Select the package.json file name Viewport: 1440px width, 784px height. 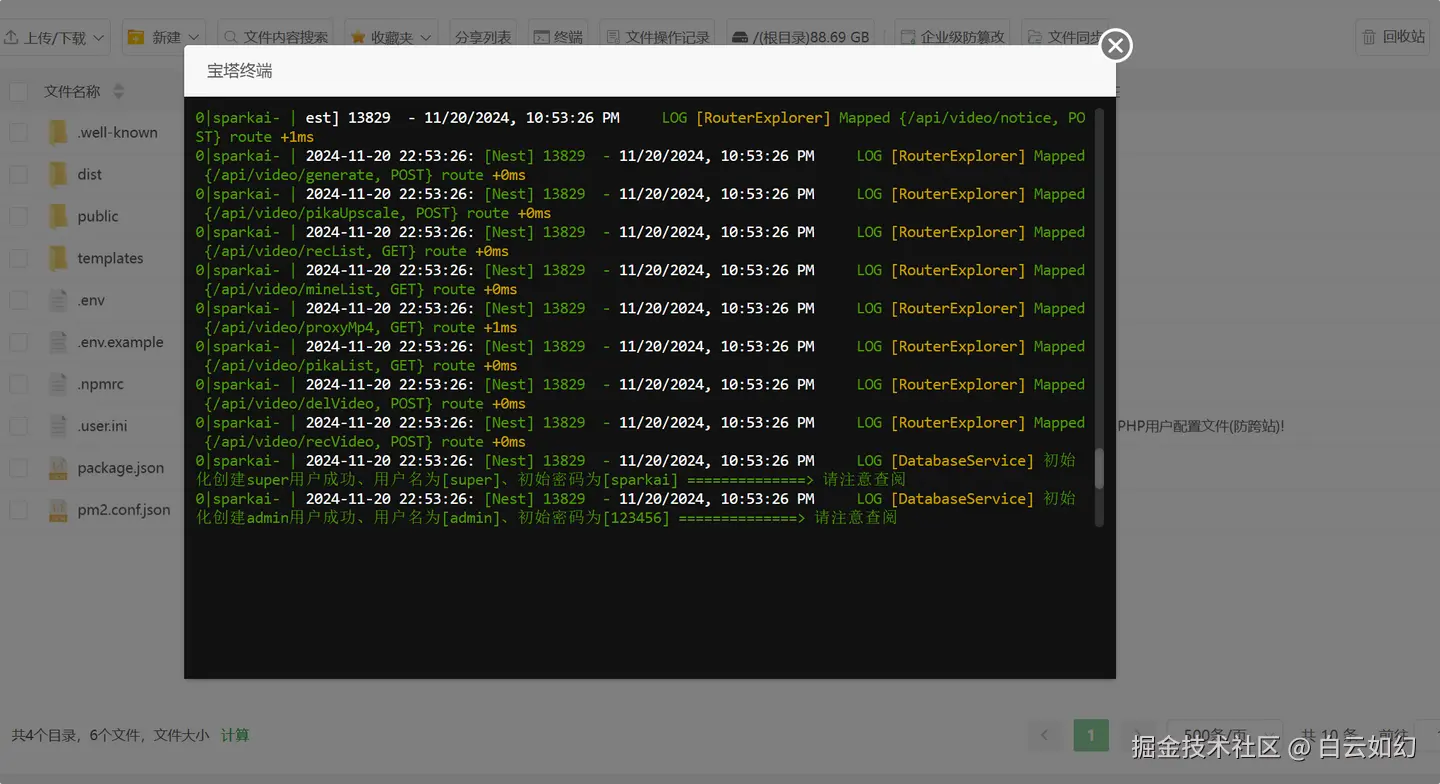120,468
